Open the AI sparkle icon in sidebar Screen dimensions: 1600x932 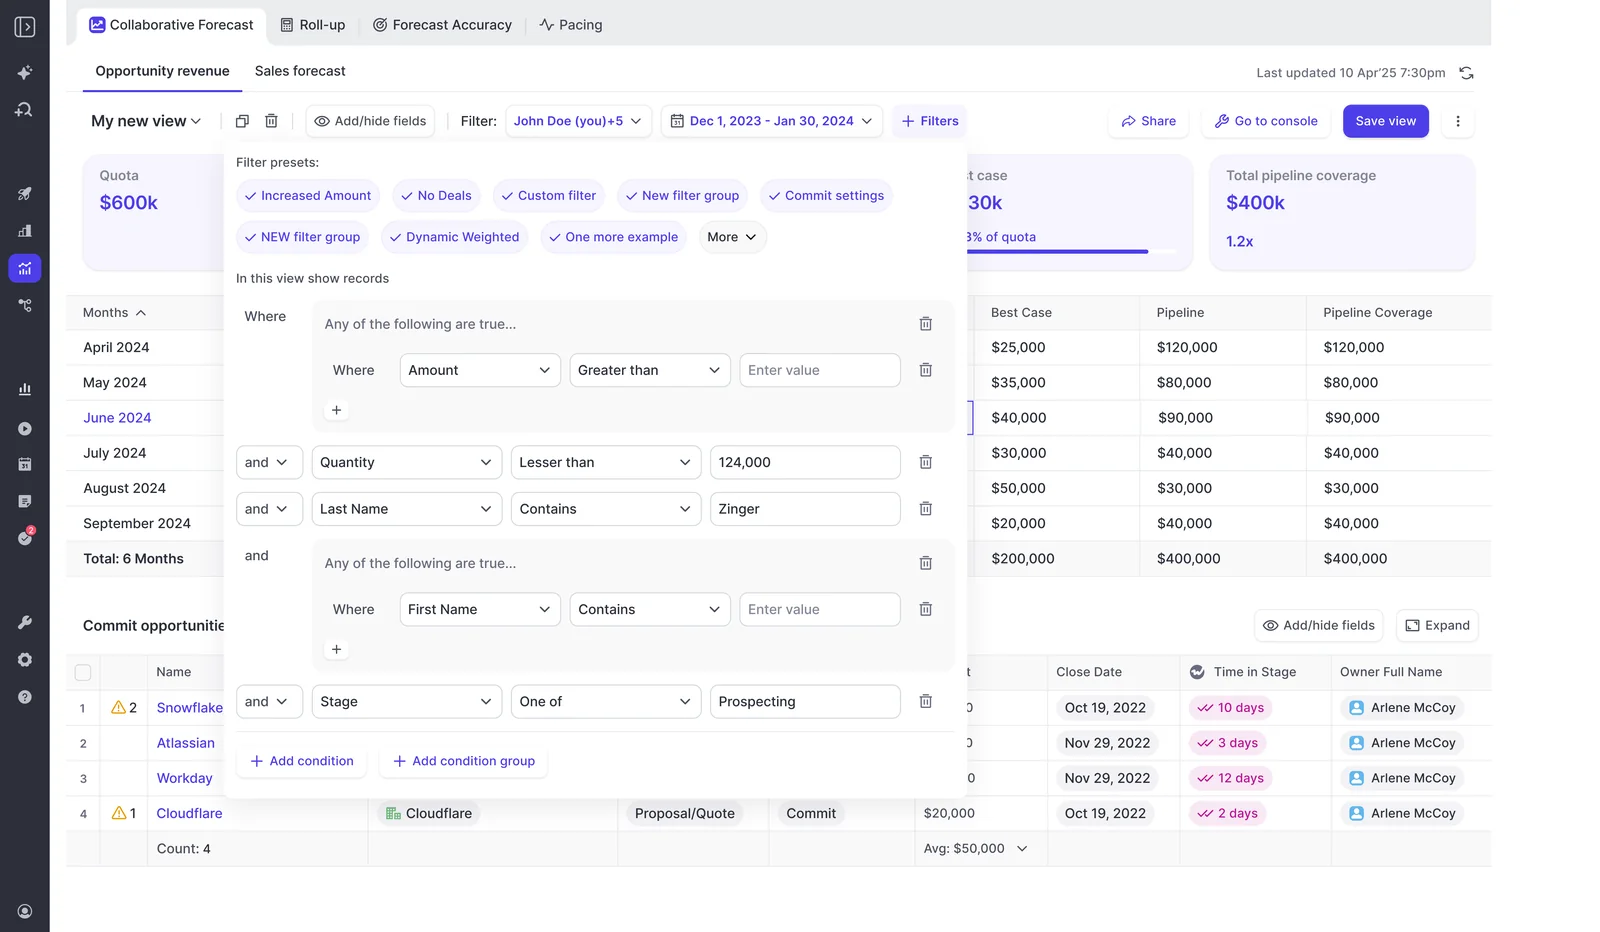[25, 73]
